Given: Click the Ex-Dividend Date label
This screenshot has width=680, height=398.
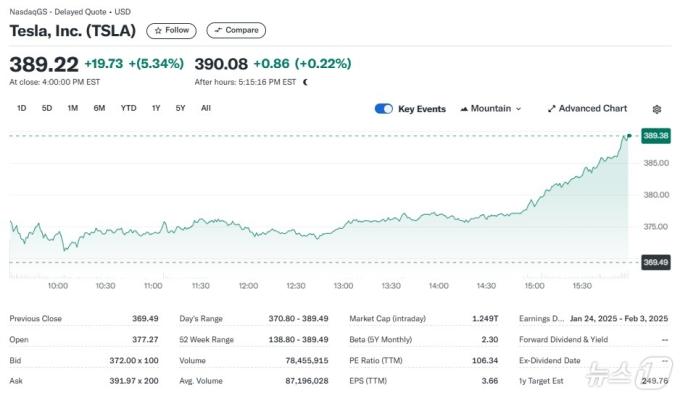Looking at the screenshot, I should (x=550, y=361).
